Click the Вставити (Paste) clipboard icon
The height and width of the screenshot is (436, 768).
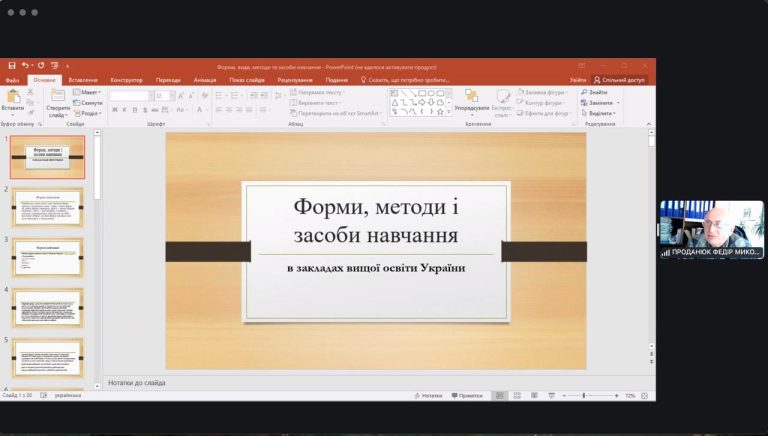13,97
